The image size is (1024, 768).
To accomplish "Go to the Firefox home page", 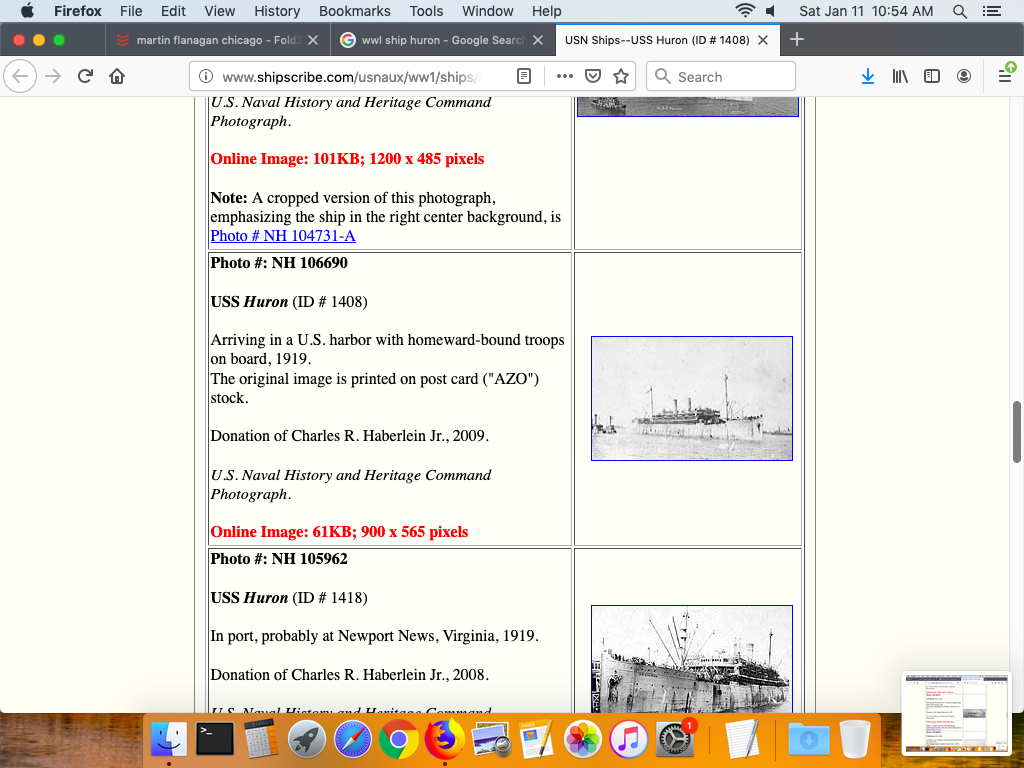I will pos(117,76).
